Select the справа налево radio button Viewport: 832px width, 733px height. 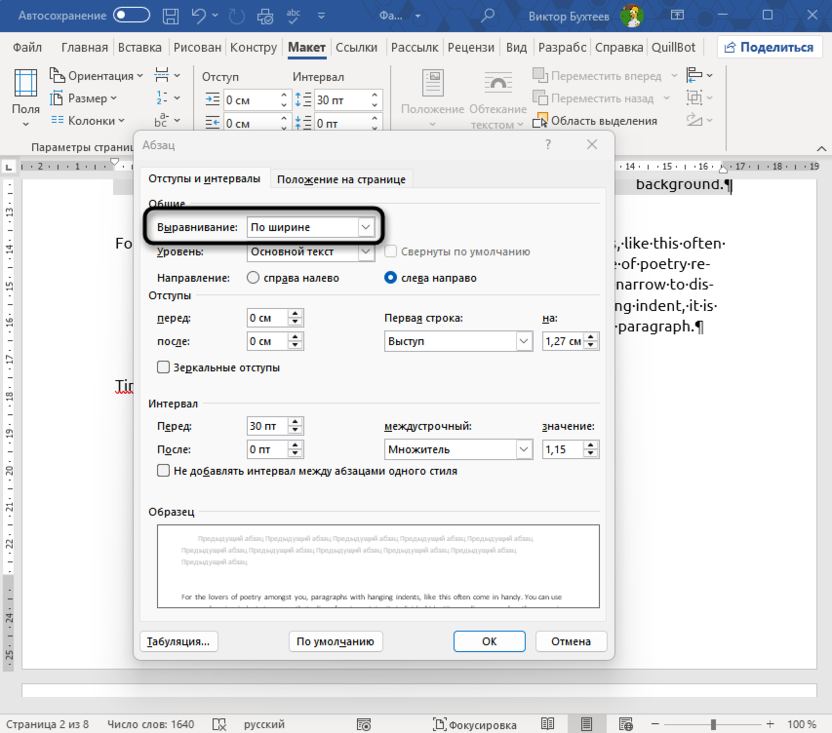coord(254,278)
